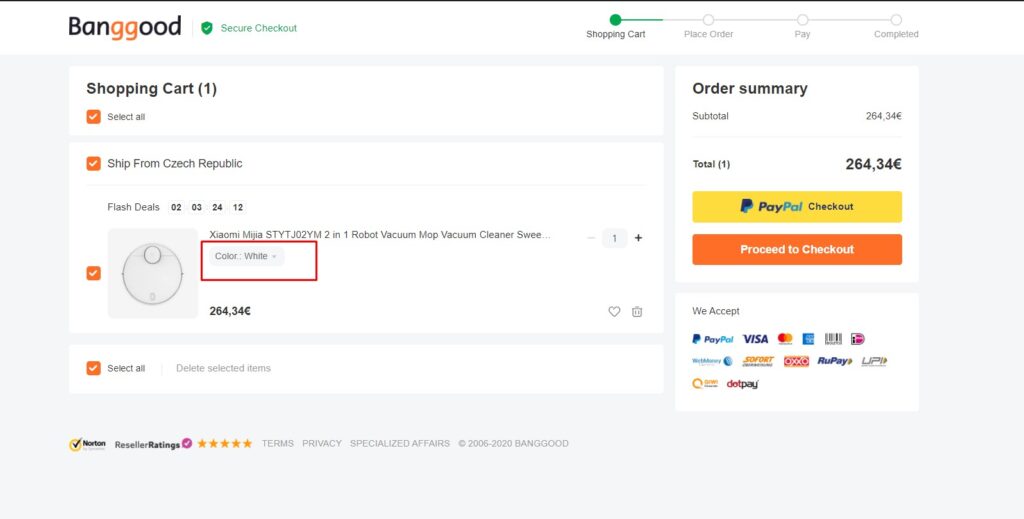Viewport: 1024px width, 519px height.
Task: Open the Color: White dropdown
Action: [x=247, y=257]
